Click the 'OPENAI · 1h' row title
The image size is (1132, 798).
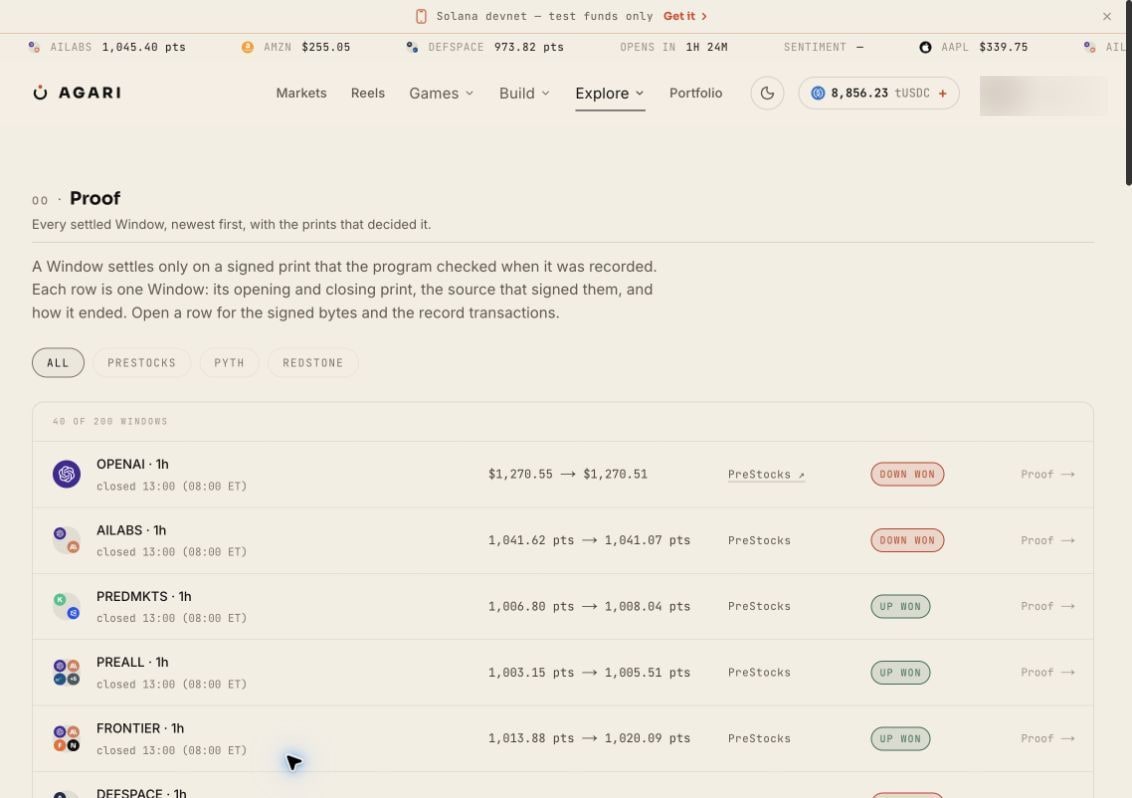click(x=132, y=464)
